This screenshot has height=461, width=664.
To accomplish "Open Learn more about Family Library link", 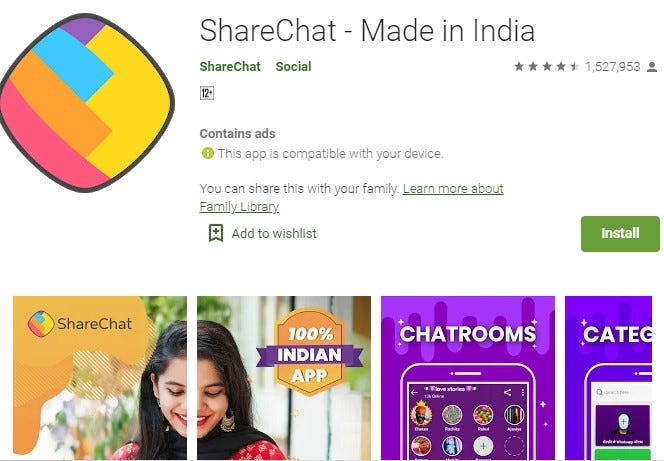I will click(x=351, y=197).
